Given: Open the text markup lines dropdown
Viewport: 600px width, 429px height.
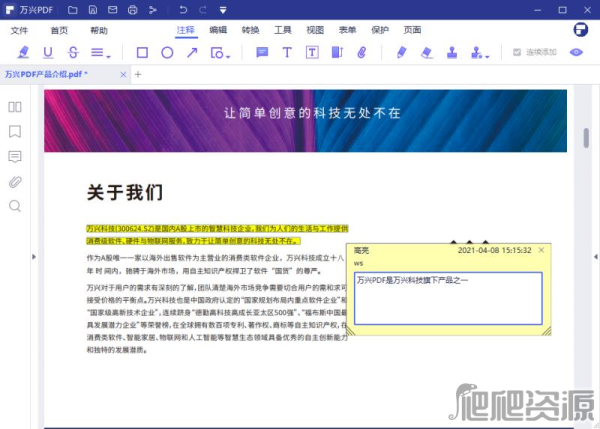Looking at the screenshot, I should (x=101, y=53).
